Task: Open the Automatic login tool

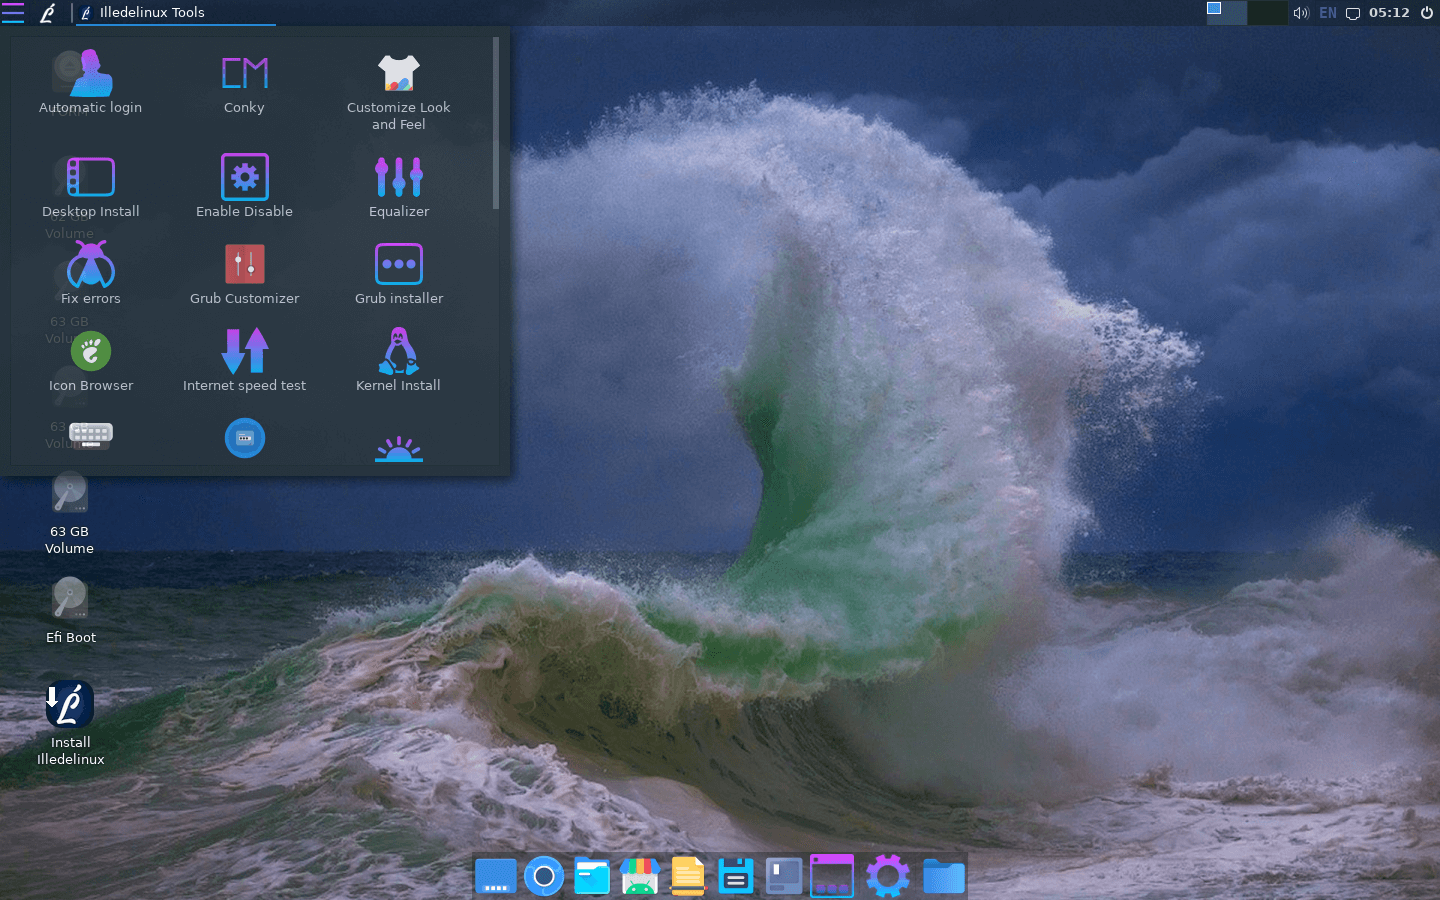Action: 91,82
